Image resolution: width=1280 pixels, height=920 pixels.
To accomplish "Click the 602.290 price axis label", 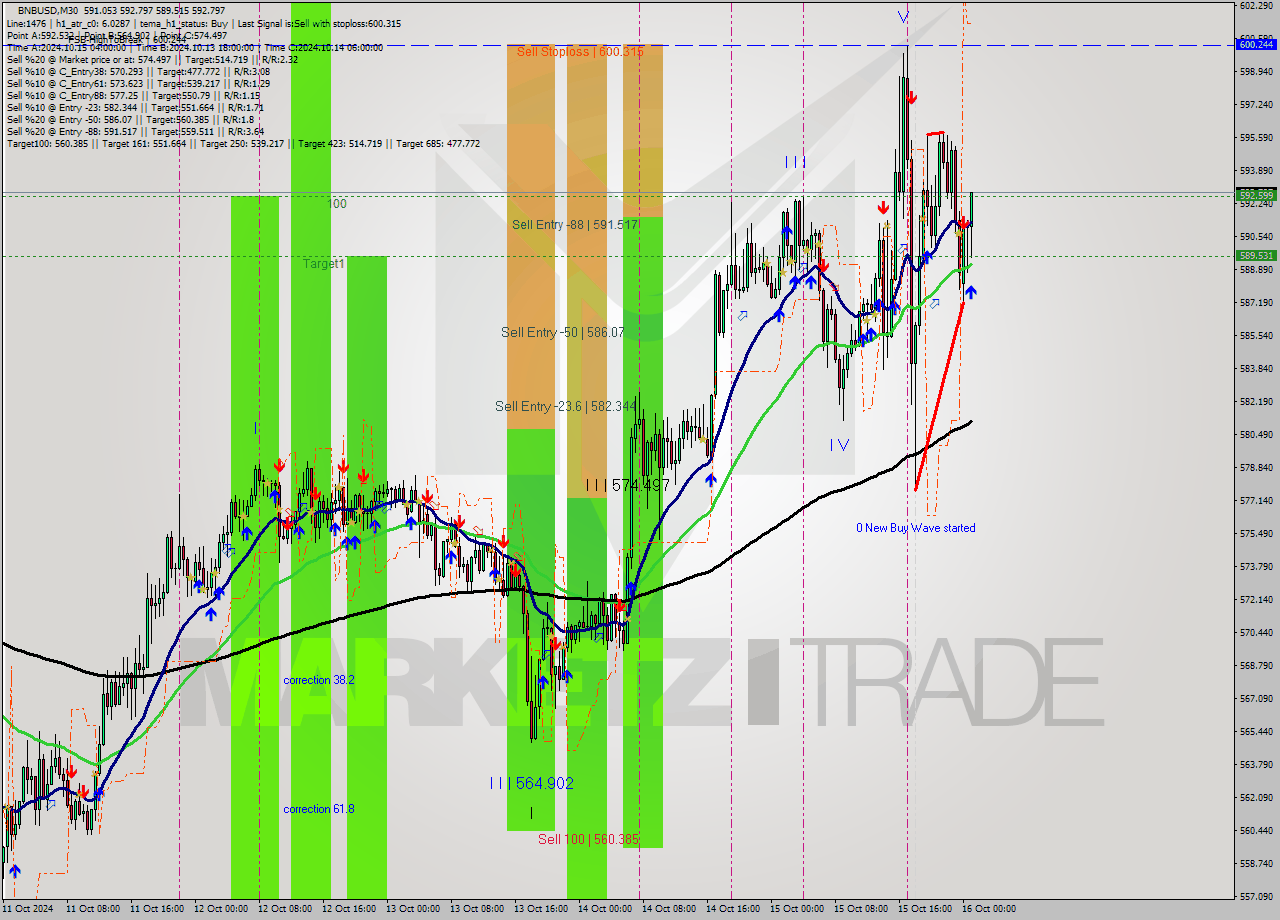I will (x=1256, y=6).
